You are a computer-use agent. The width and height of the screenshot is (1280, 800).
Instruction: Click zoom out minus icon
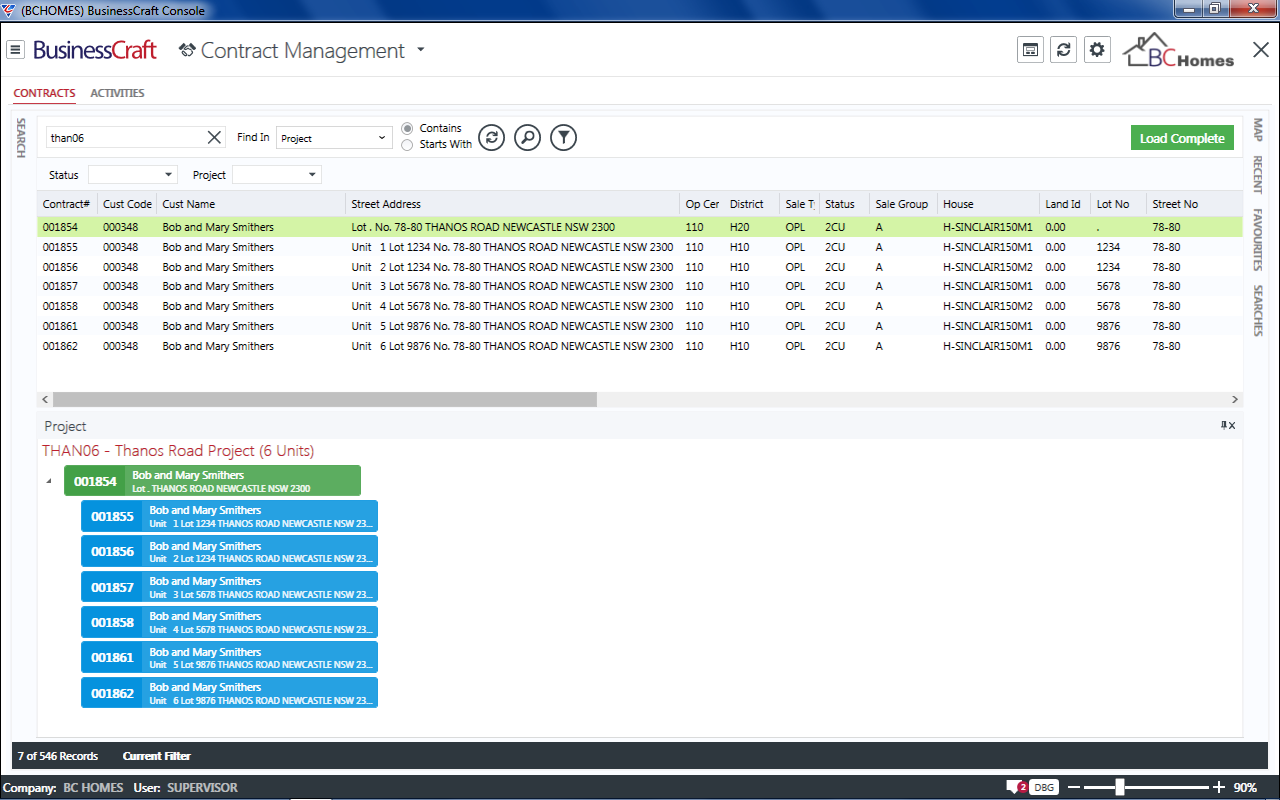[1074, 787]
